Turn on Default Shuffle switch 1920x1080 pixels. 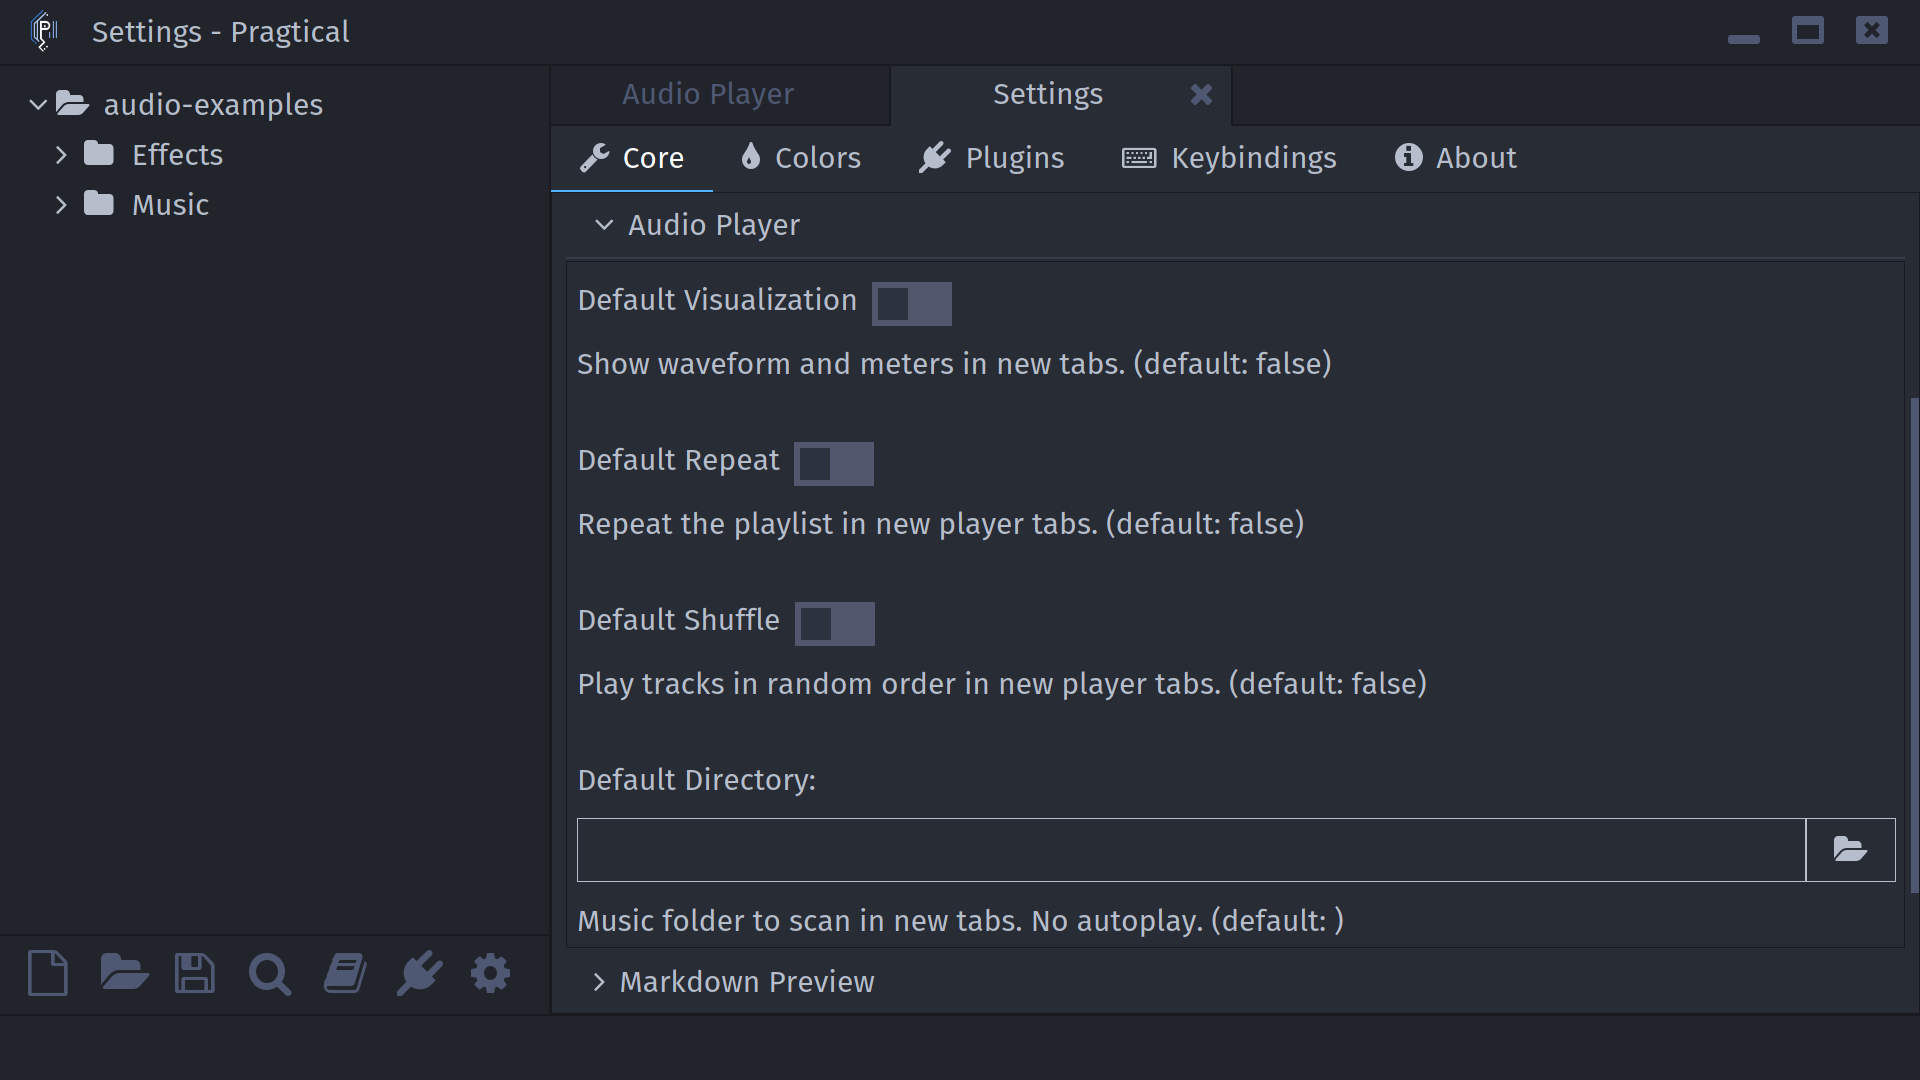click(x=835, y=623)
